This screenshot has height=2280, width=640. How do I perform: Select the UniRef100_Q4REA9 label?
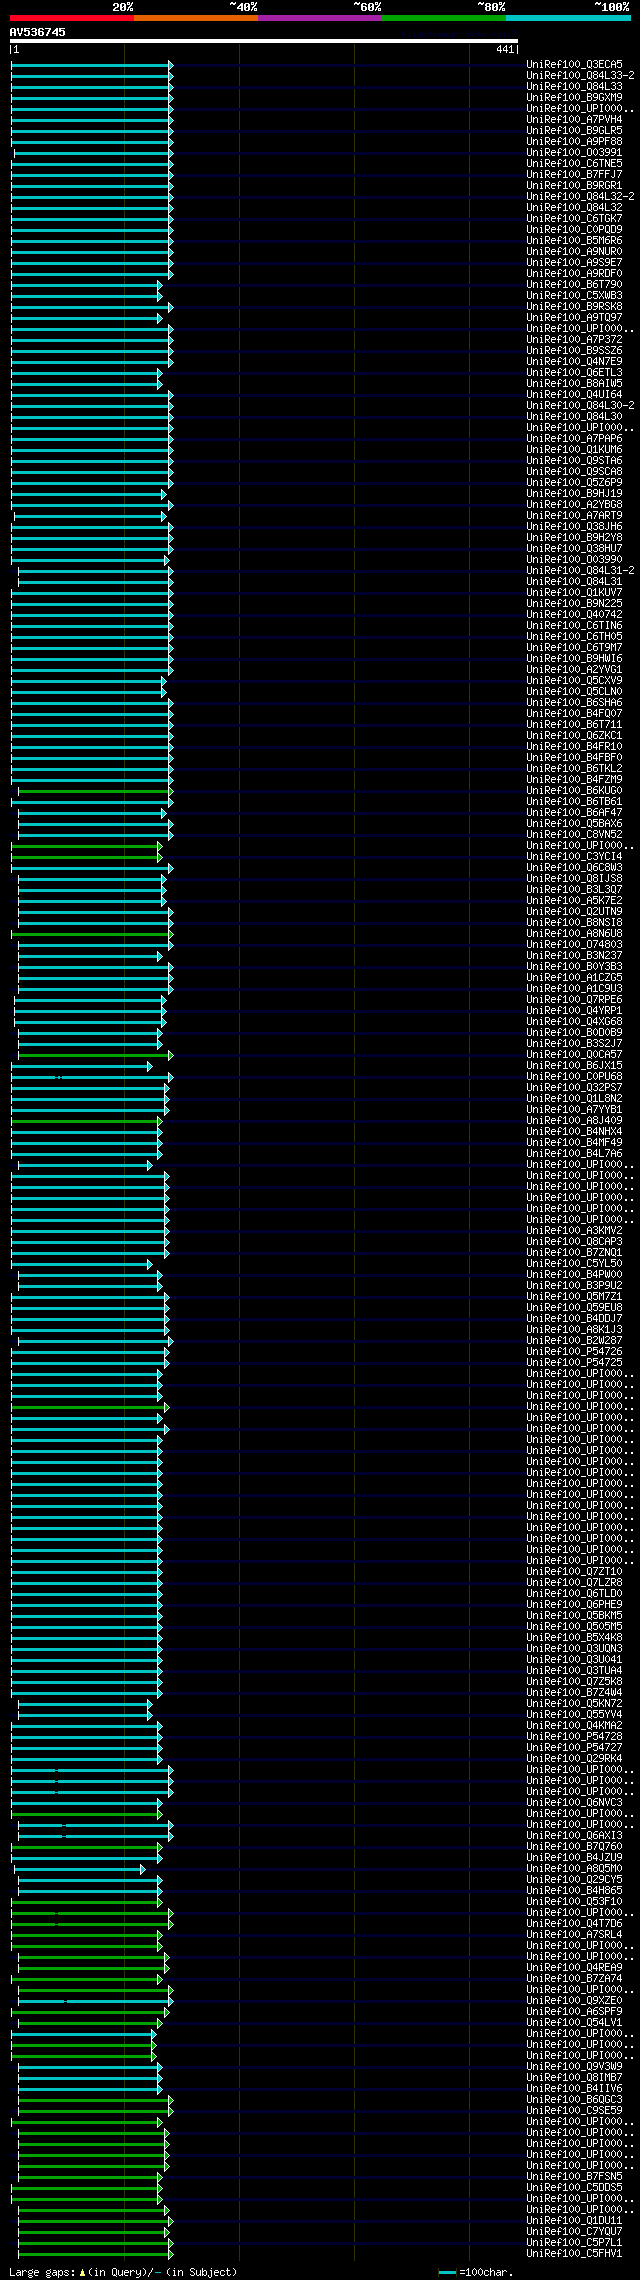click(x=574, y=1967)
